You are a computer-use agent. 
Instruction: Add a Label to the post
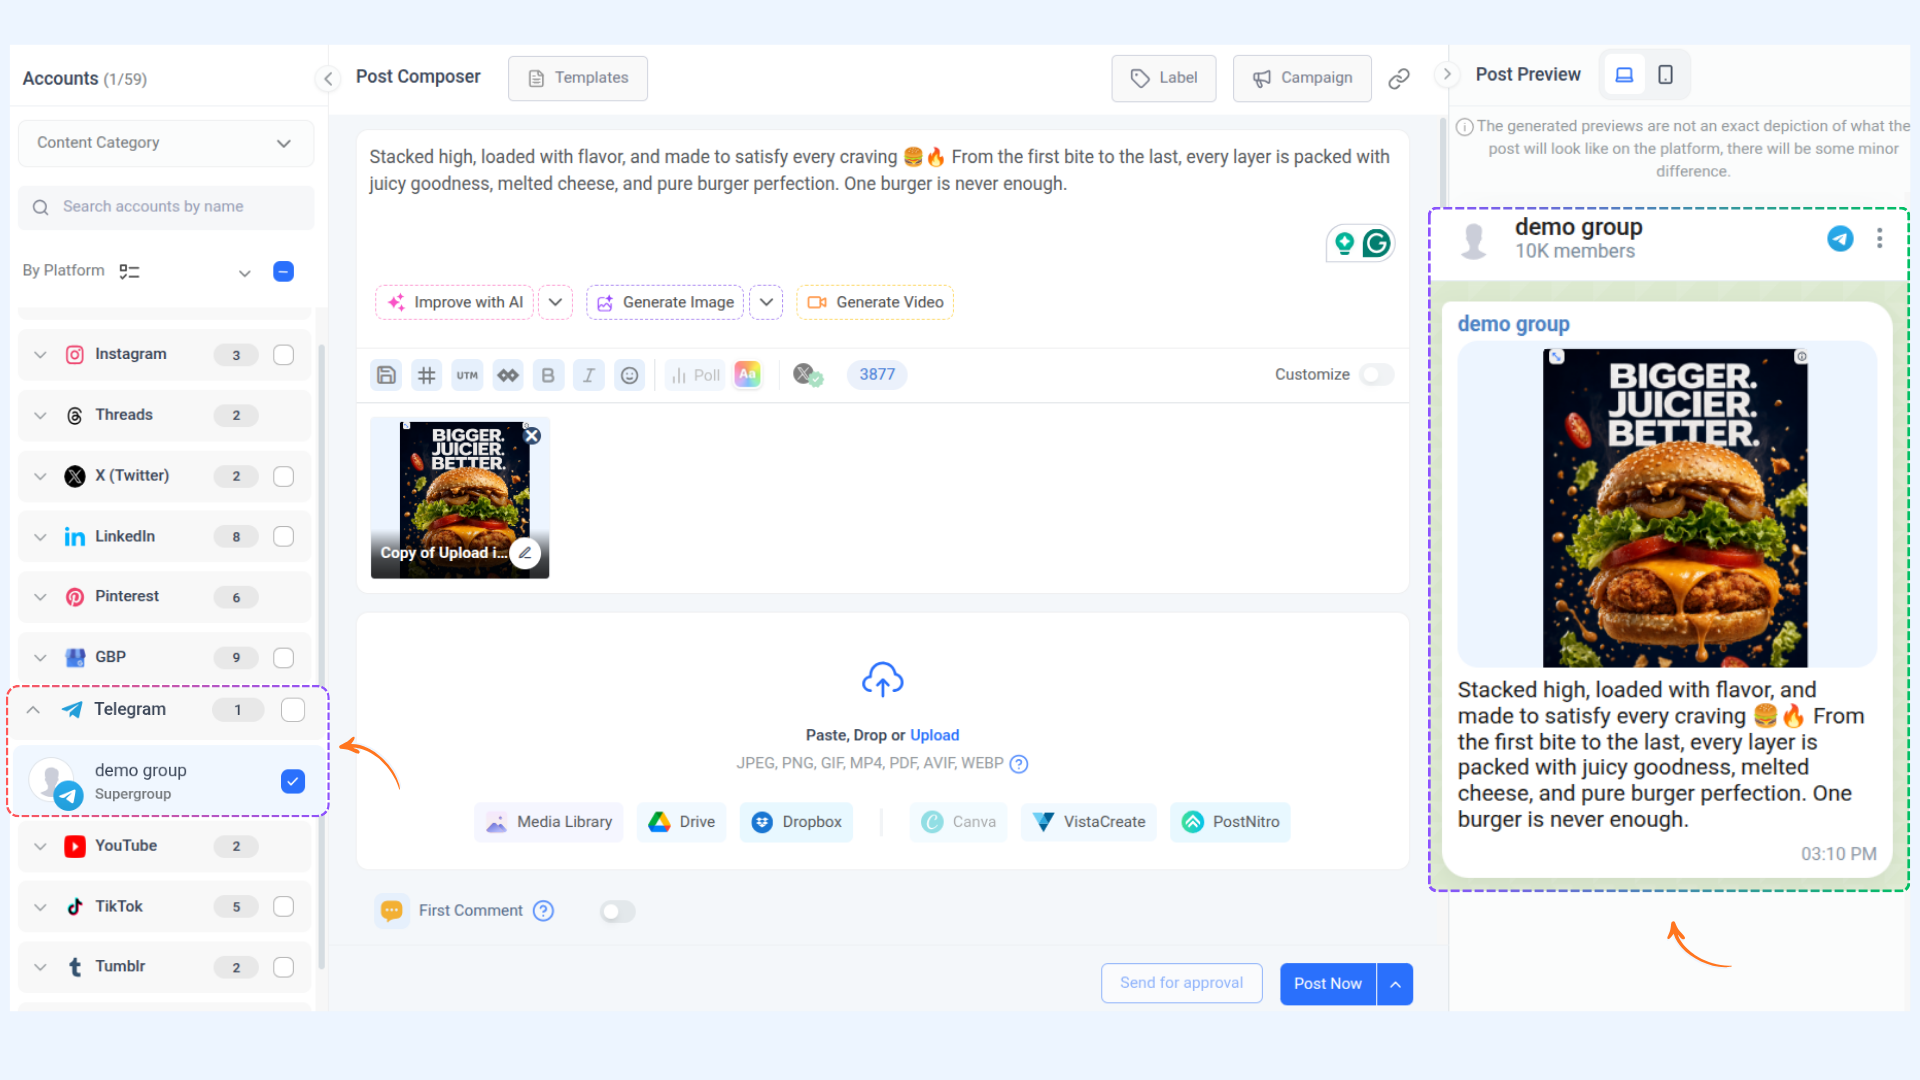pos(1164,78)
